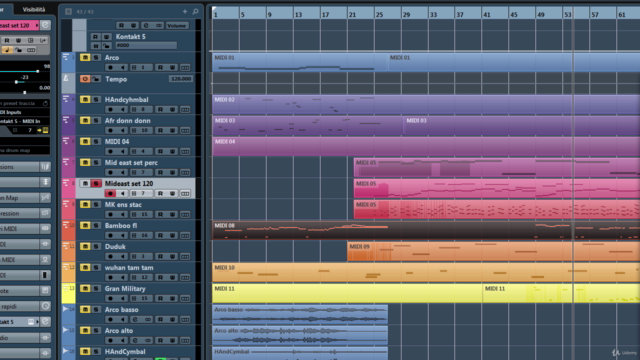
Task: Enable monitor on wuhan tam tam track
Action: click(123, 278)
